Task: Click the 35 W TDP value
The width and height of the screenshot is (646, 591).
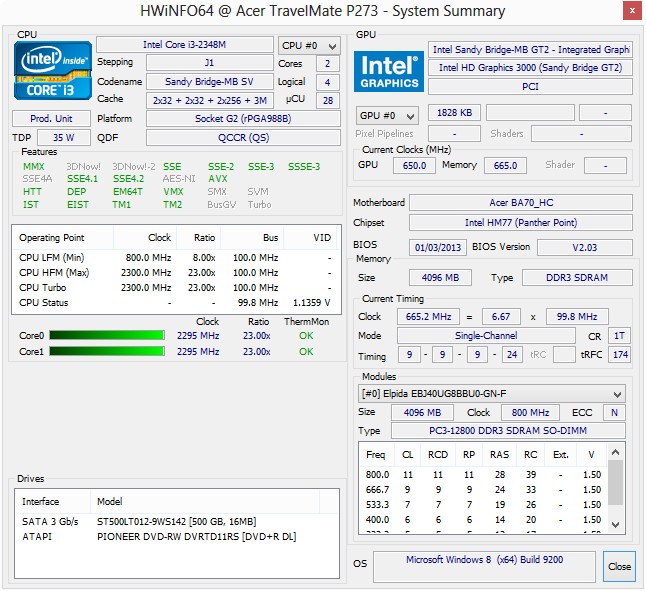Action: (64, 138)
